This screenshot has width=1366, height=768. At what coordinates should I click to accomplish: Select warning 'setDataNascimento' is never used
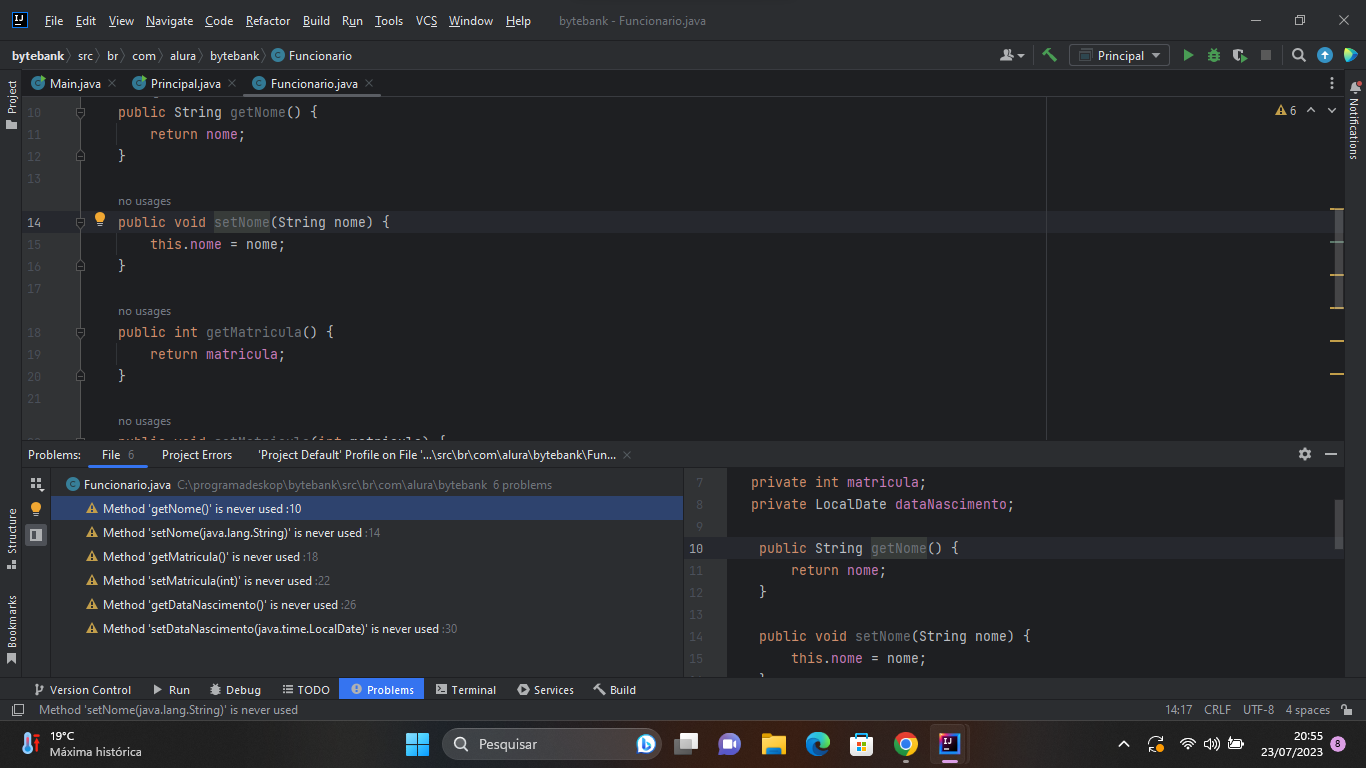[367, 629]
